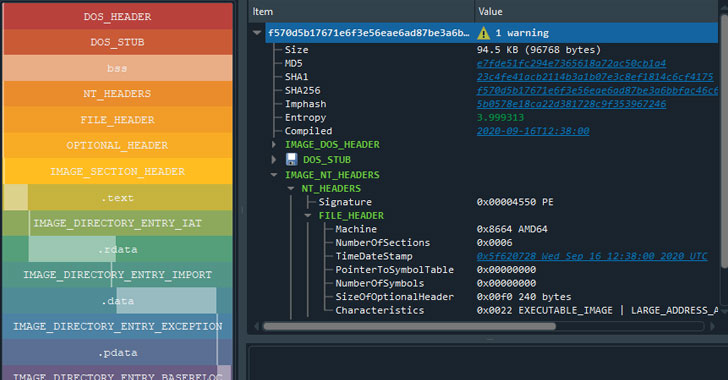Screen dimensions: 728x380
Task: Collapse the NT_HEADERS subtree
Action: pyautogui.click(x=291, y=189)
